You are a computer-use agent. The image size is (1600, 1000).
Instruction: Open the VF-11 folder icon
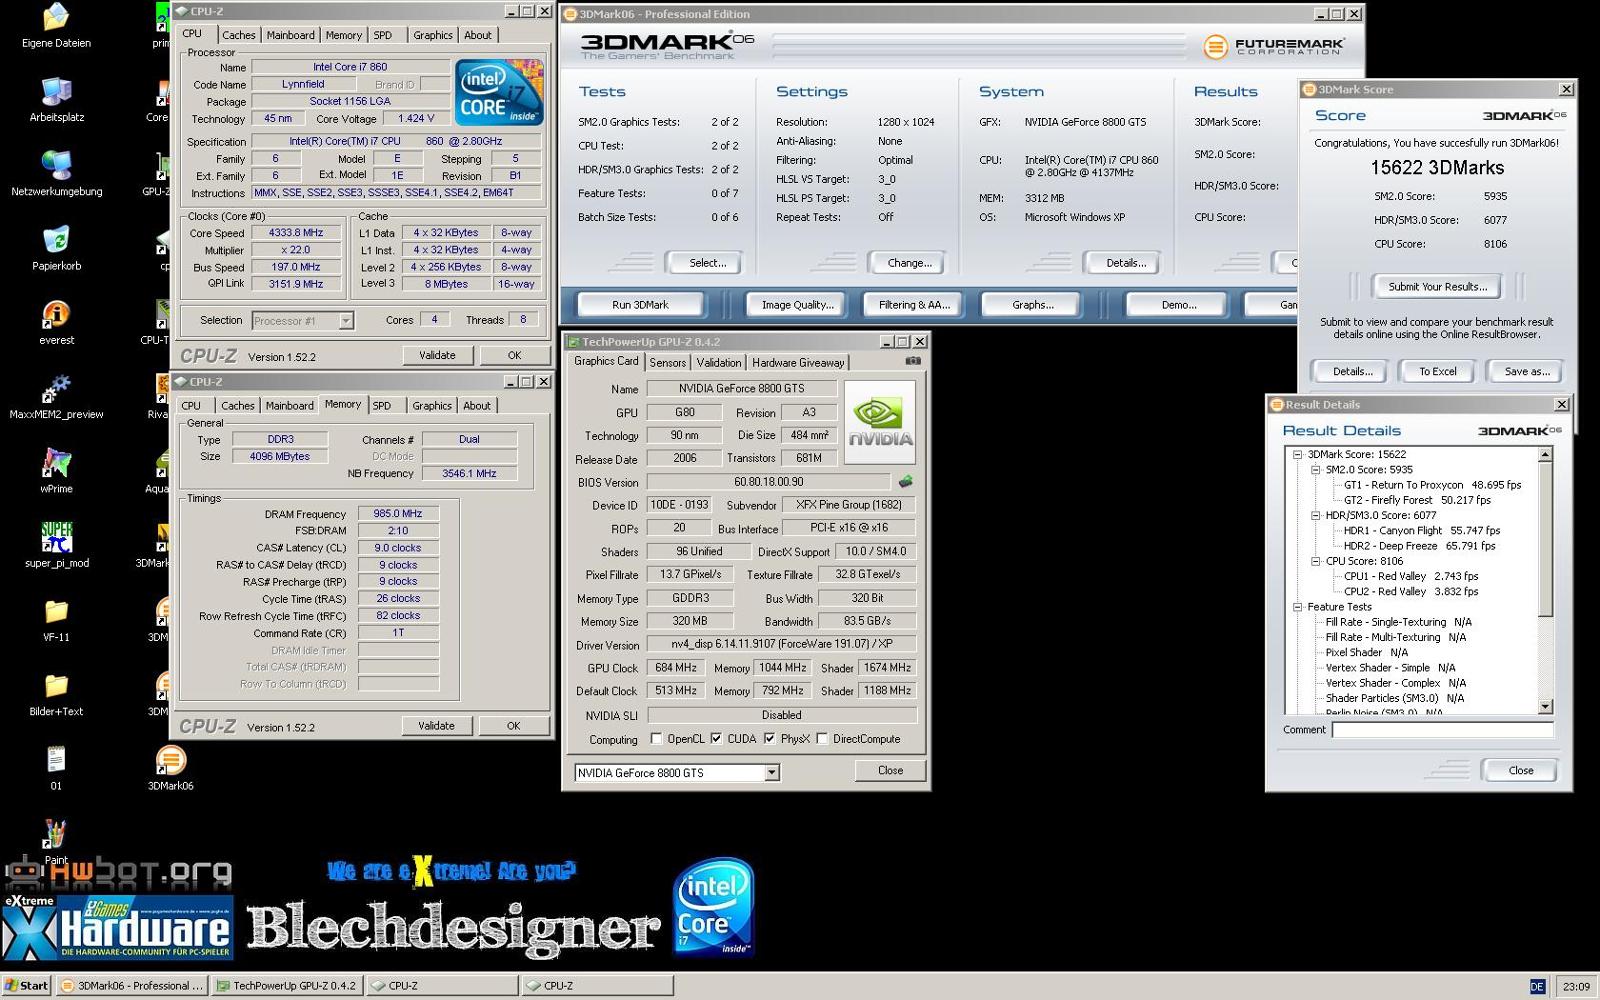[56, 619]
